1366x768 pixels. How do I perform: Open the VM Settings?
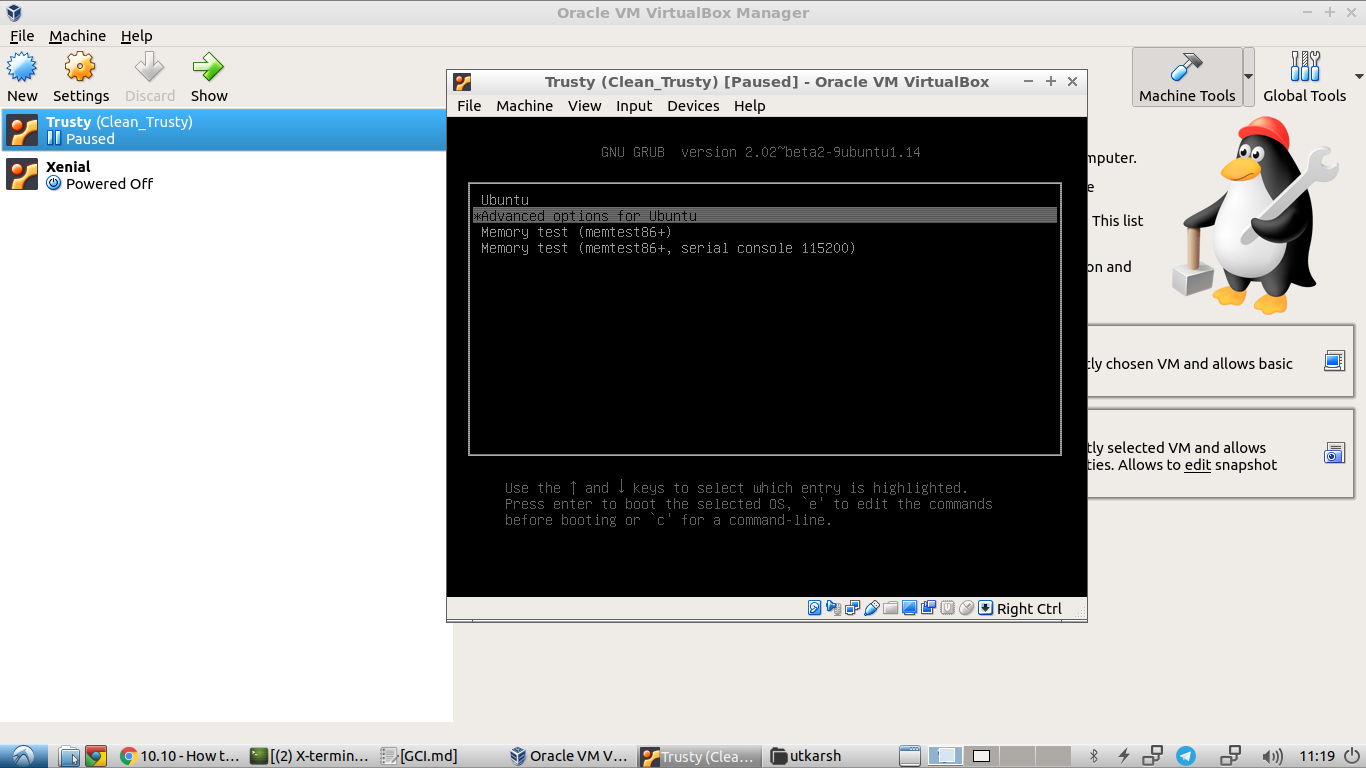tap(80, 75)
